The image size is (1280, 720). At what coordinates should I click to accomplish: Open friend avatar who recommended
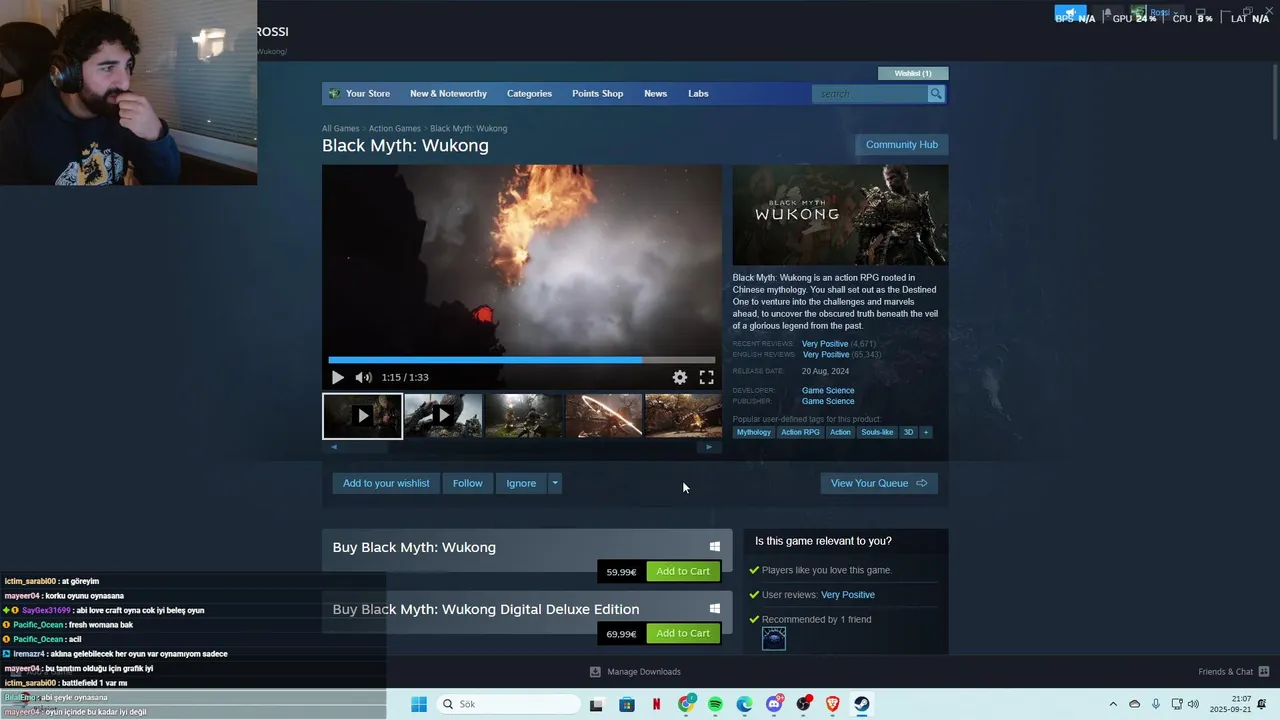point(774,638)
